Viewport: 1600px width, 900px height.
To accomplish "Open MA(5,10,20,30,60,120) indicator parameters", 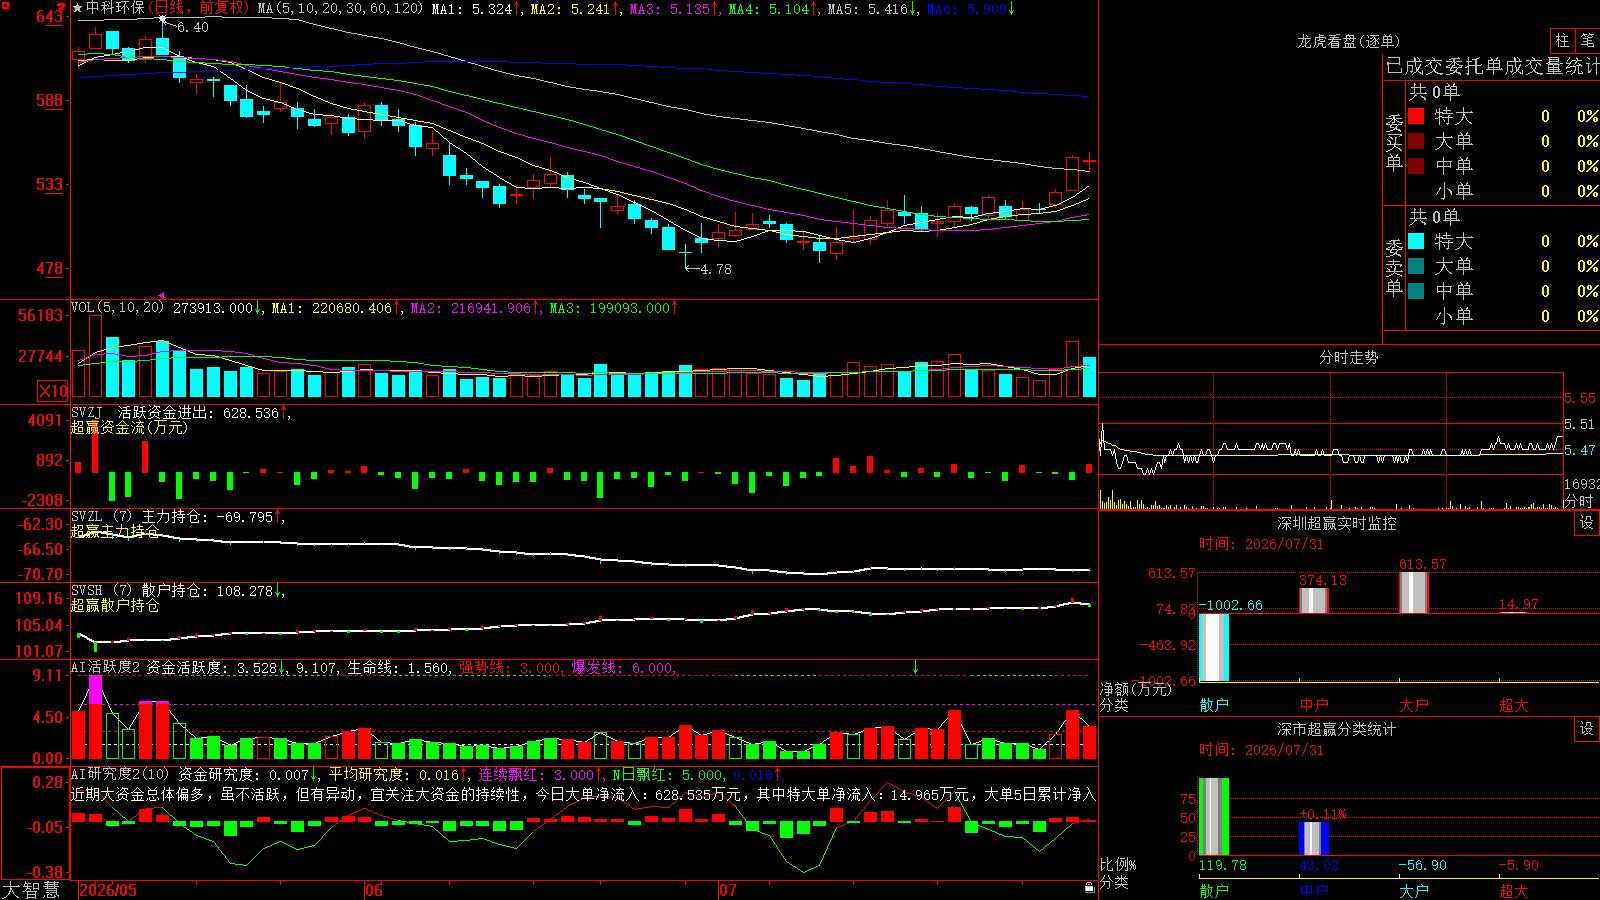I will (341, 8).
